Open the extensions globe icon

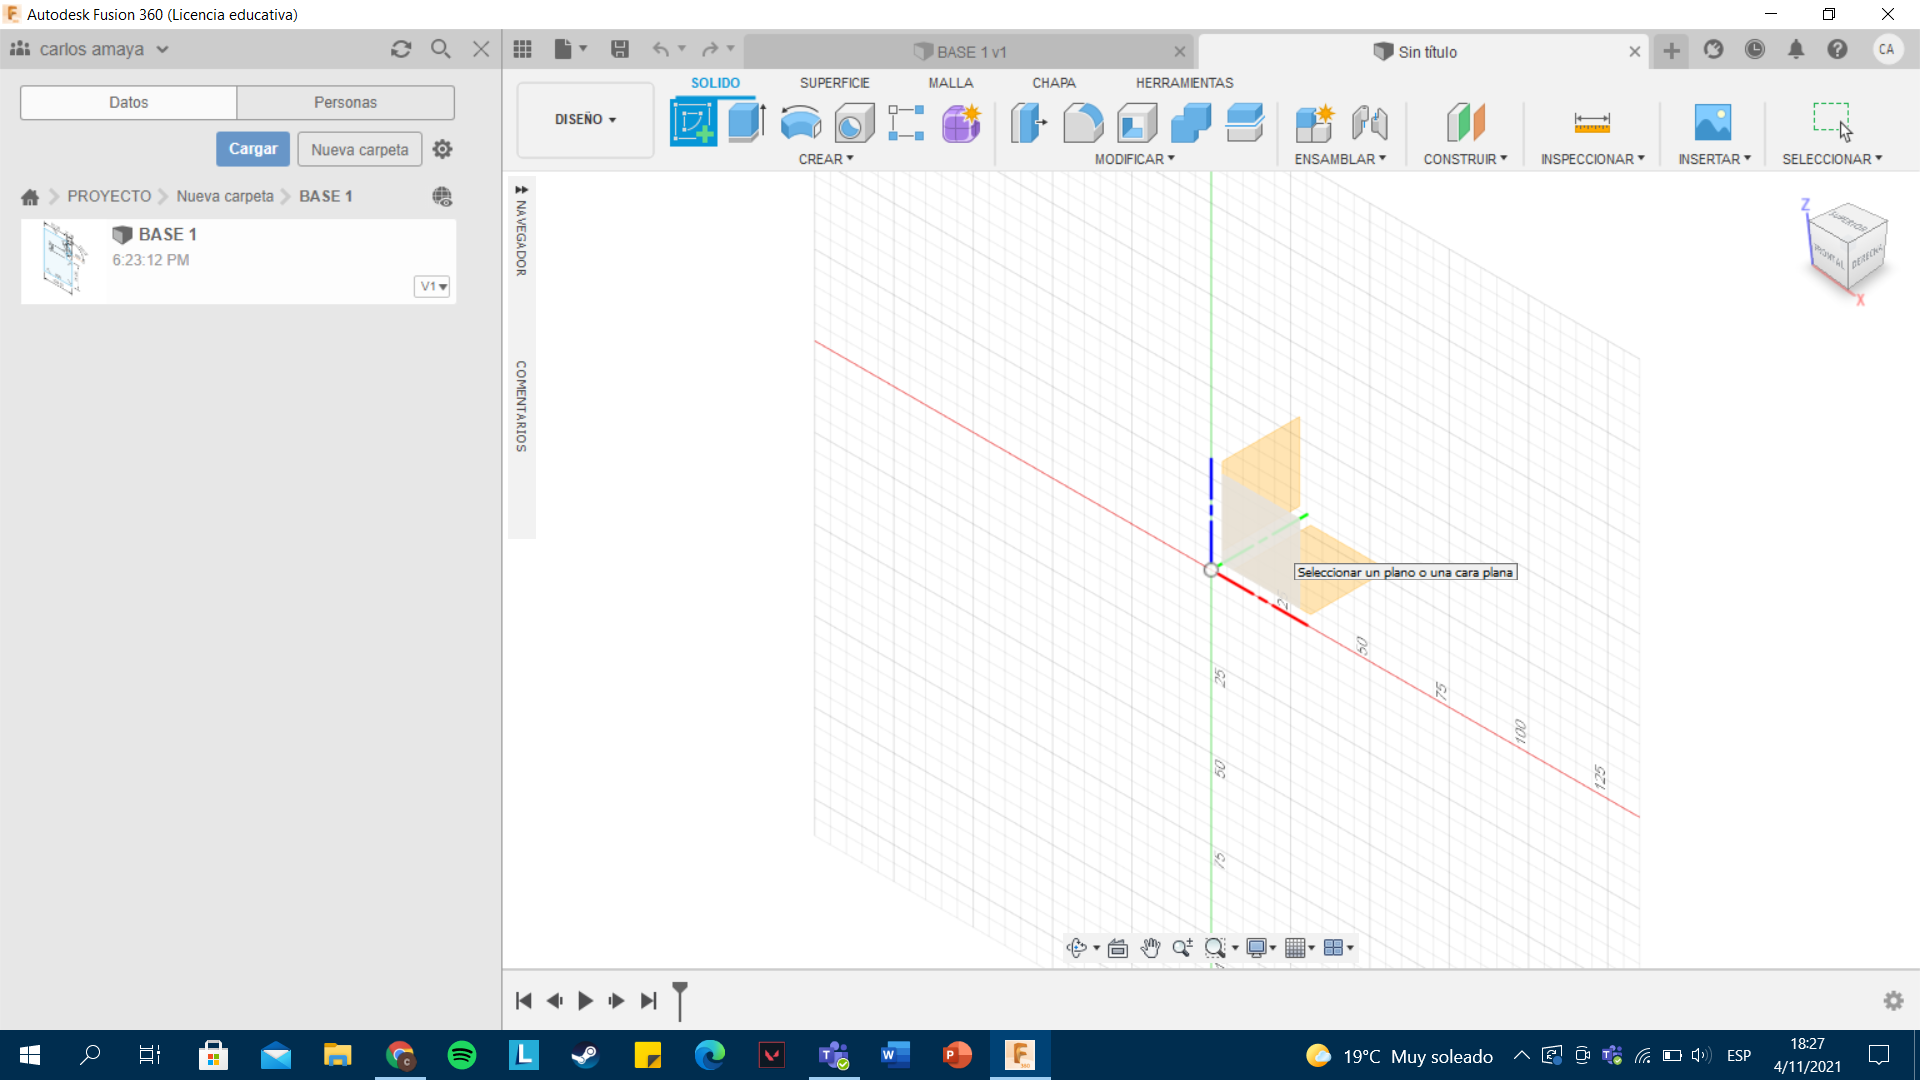pos(1714,49)
